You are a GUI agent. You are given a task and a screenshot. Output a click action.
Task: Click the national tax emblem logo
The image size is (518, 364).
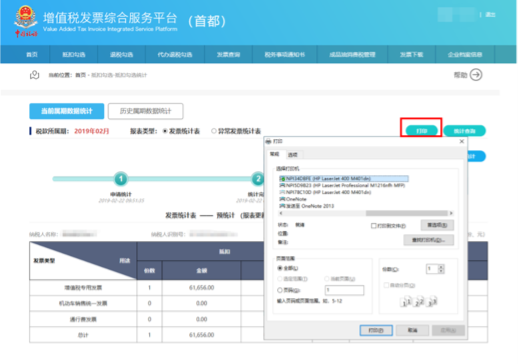click(26, 21)
